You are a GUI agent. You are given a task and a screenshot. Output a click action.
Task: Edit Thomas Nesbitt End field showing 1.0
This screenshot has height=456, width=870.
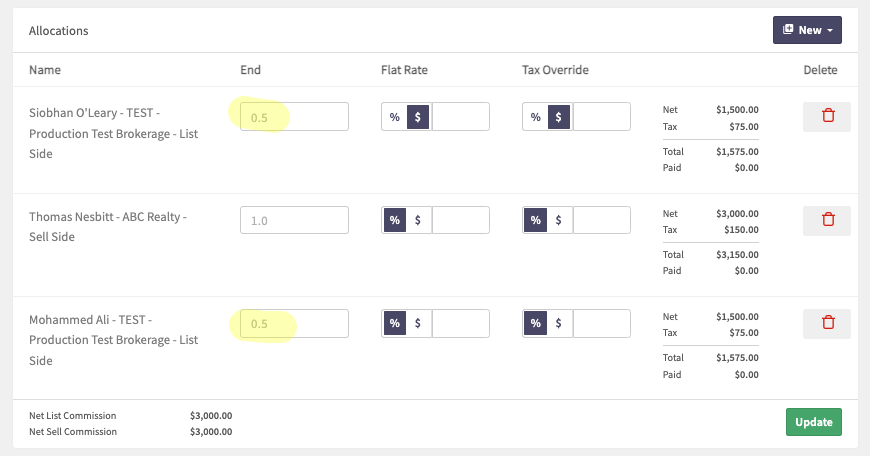(x=294, y=220)
